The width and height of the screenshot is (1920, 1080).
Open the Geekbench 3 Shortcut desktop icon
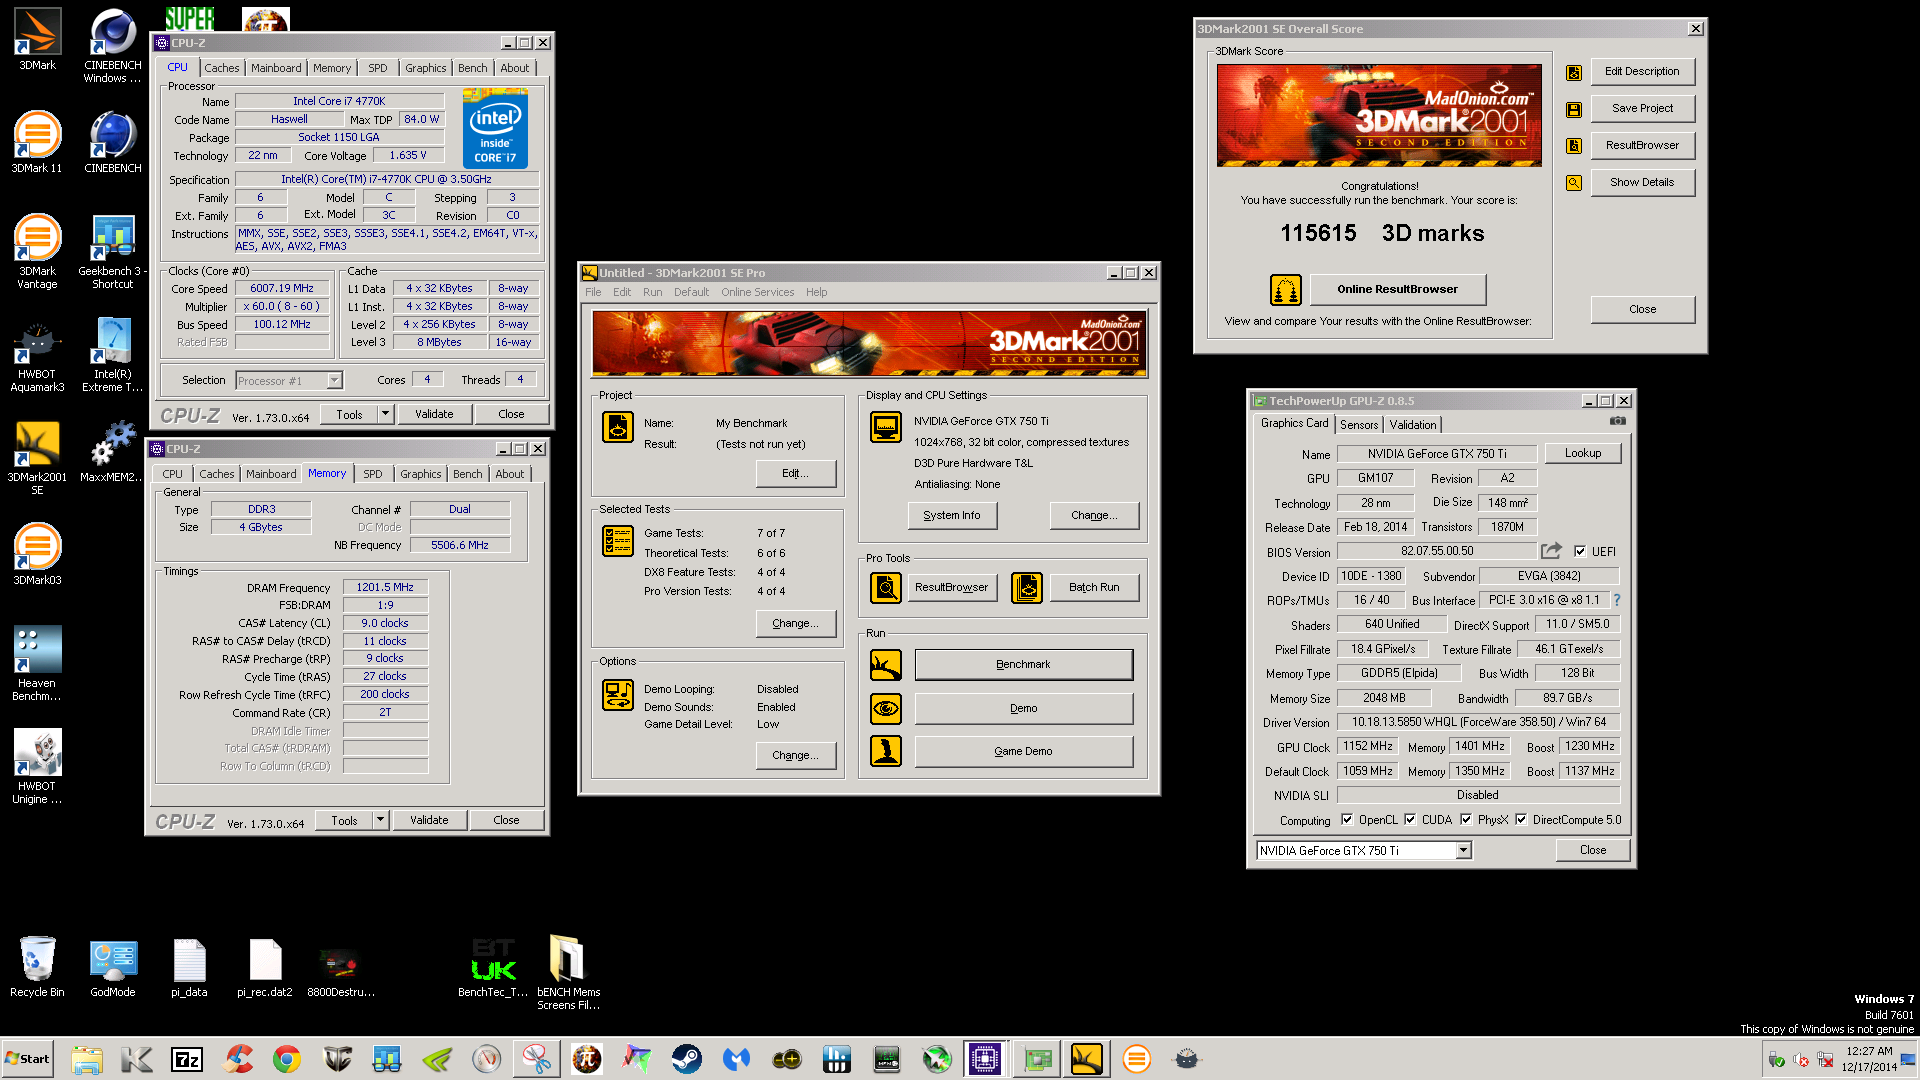pos(112,252)
